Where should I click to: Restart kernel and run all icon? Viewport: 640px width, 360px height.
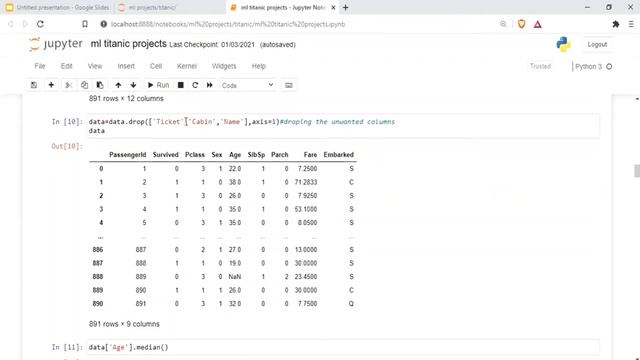[210, 85]
